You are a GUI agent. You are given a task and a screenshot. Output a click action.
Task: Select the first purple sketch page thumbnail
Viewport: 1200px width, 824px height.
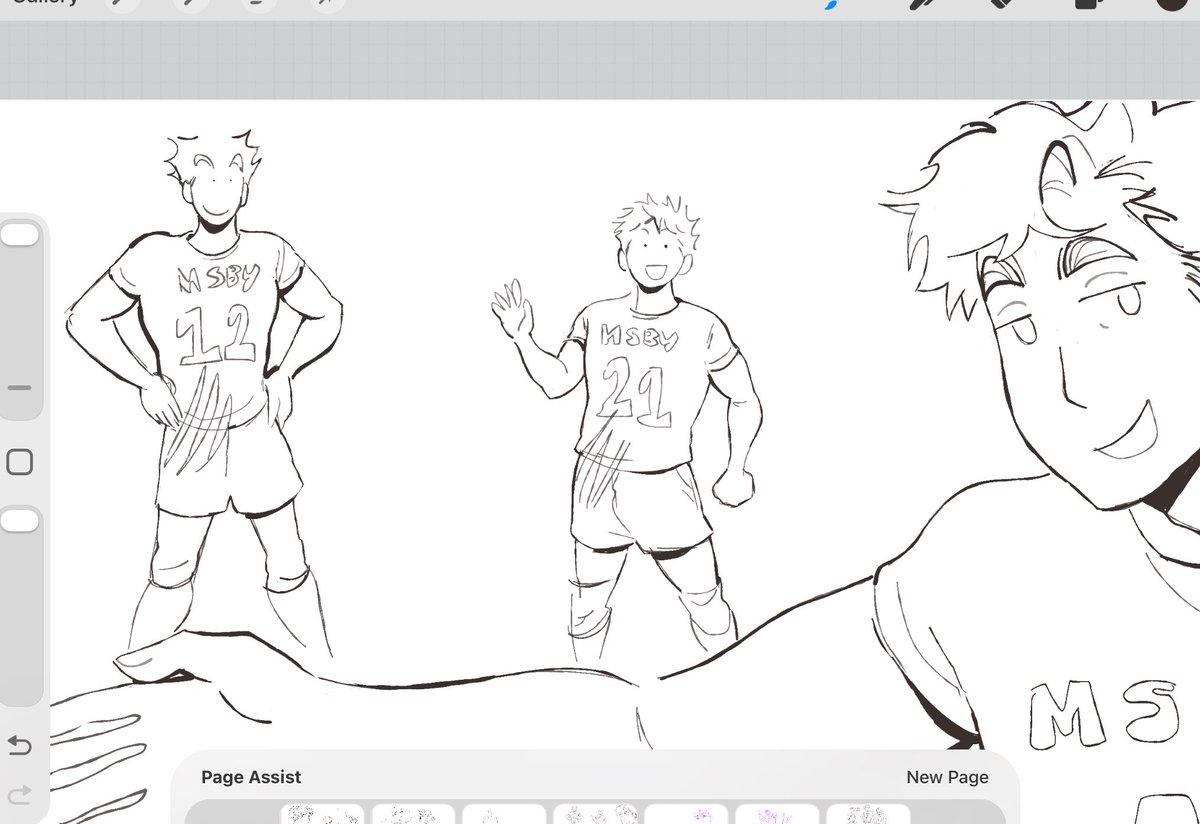pyautogui.click(x=686, y=814)
